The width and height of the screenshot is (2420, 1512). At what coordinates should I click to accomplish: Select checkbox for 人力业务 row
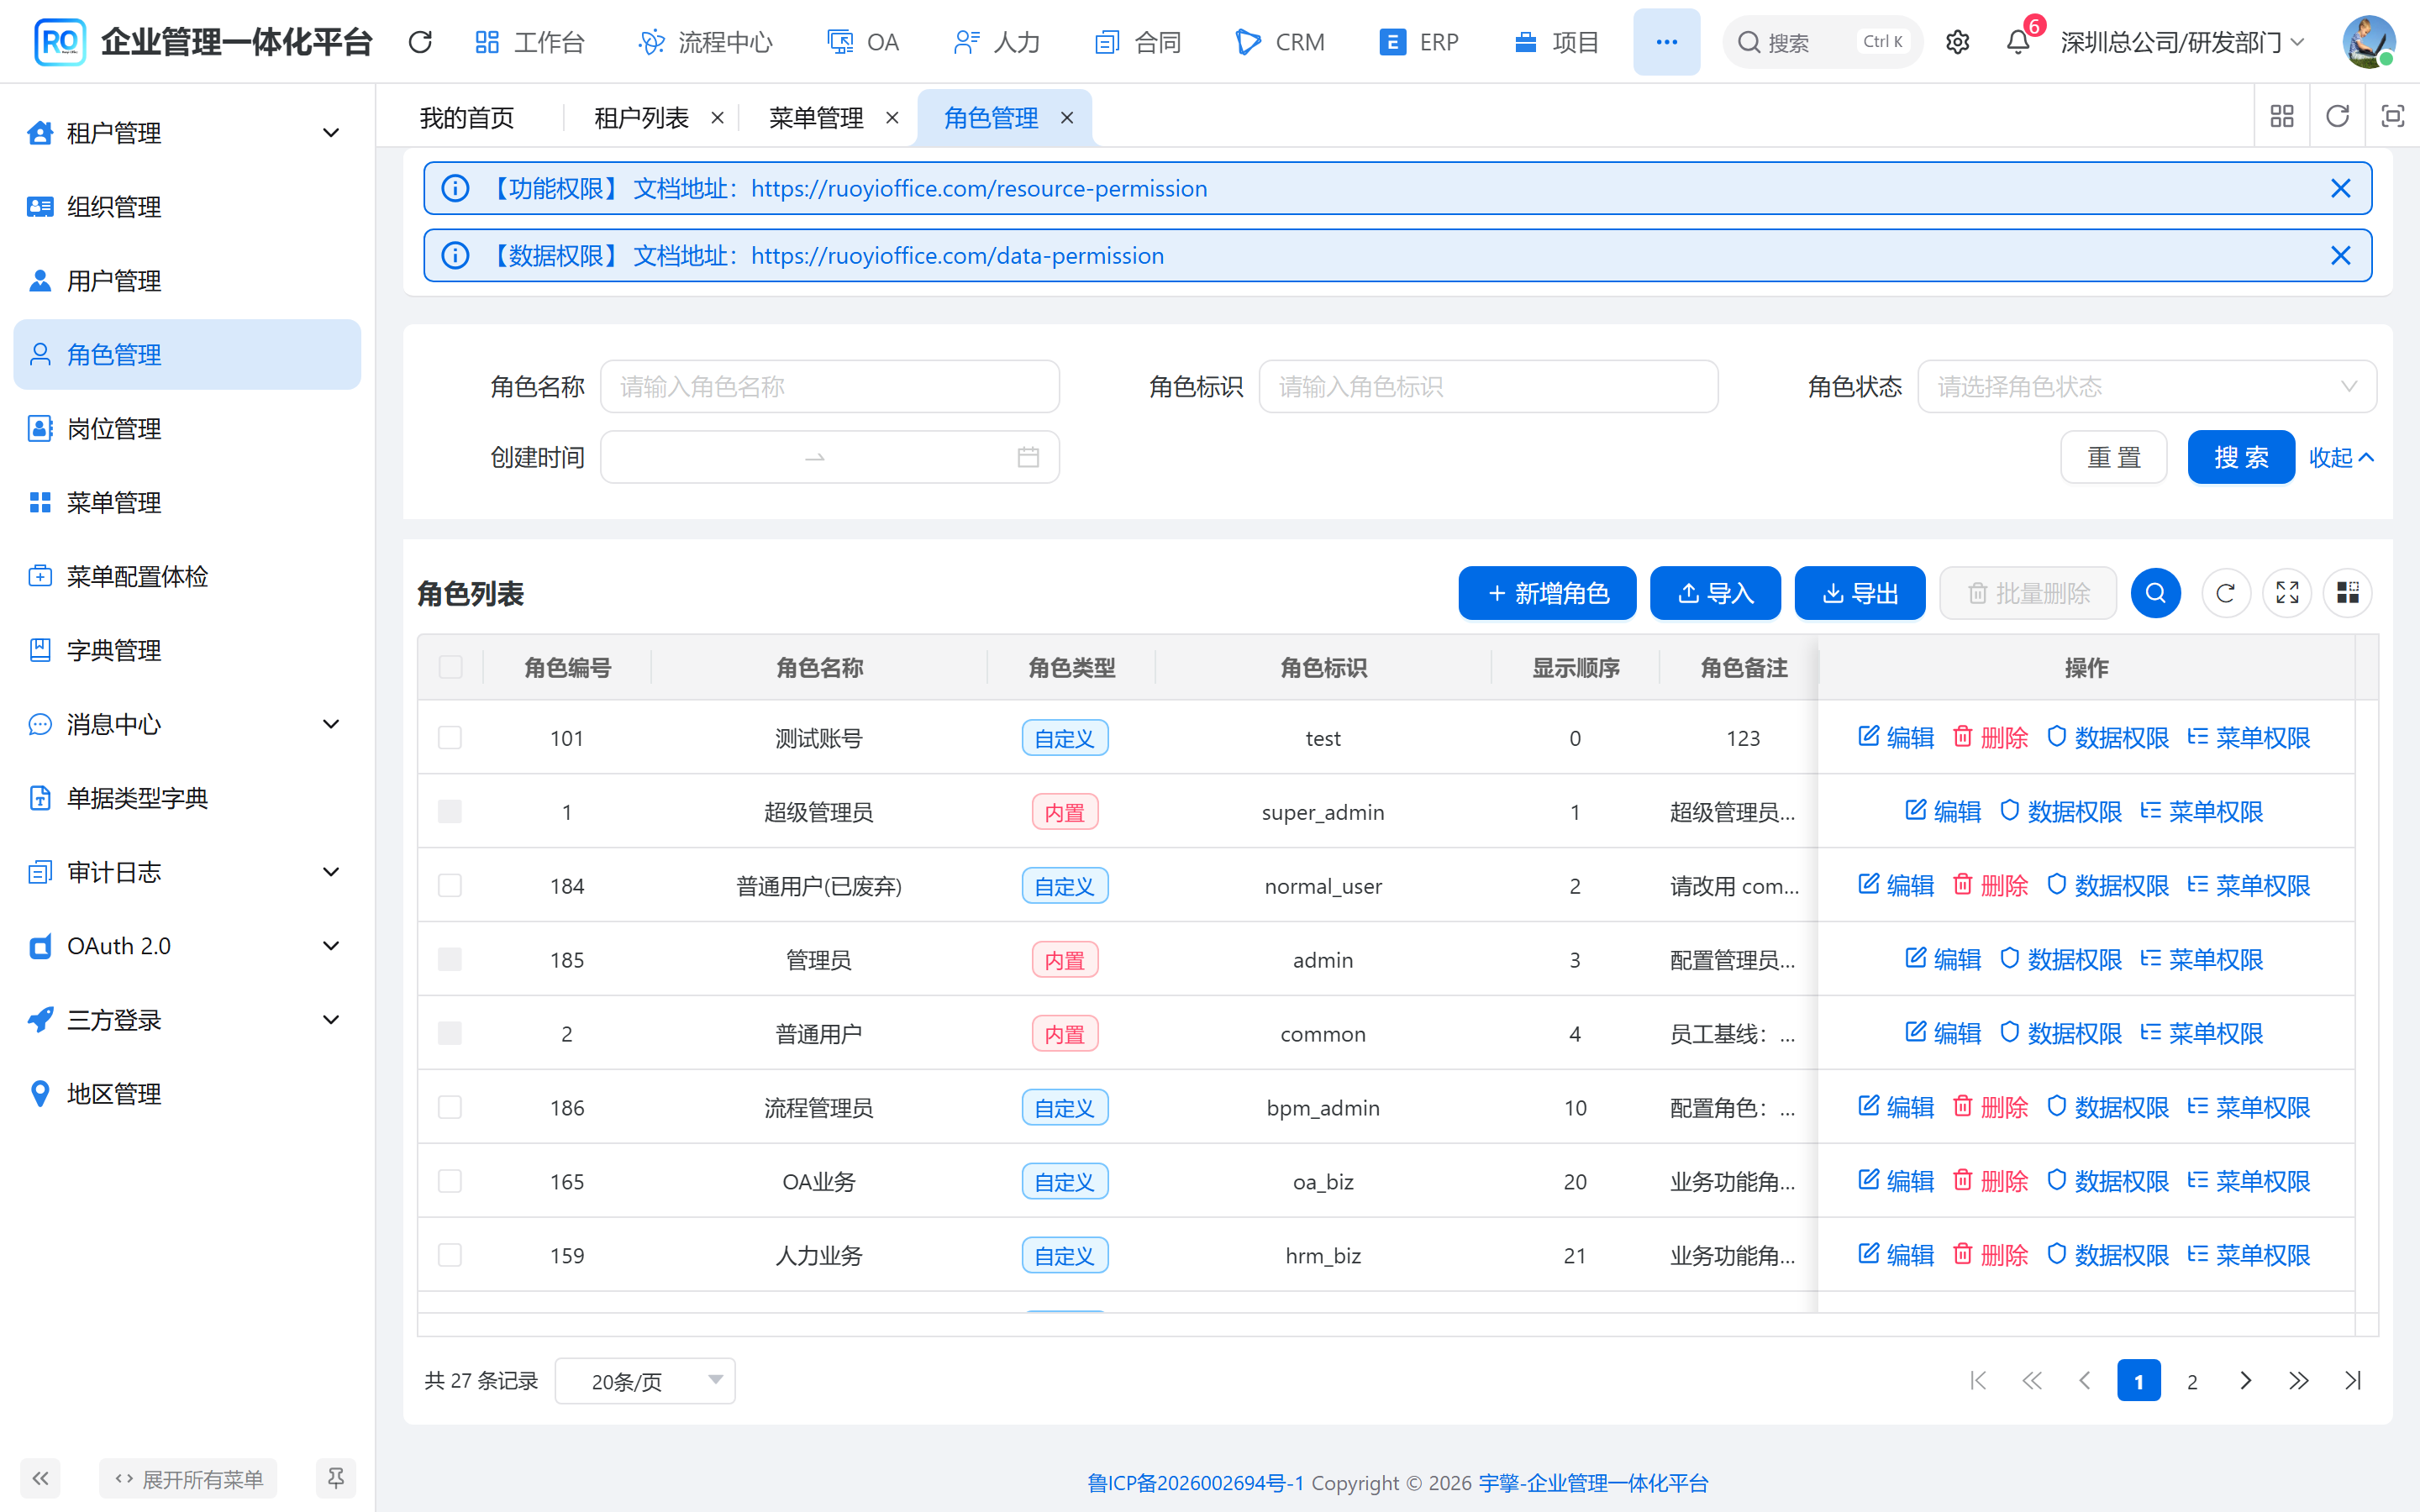pyautogui.click(x=450, y=1255)
